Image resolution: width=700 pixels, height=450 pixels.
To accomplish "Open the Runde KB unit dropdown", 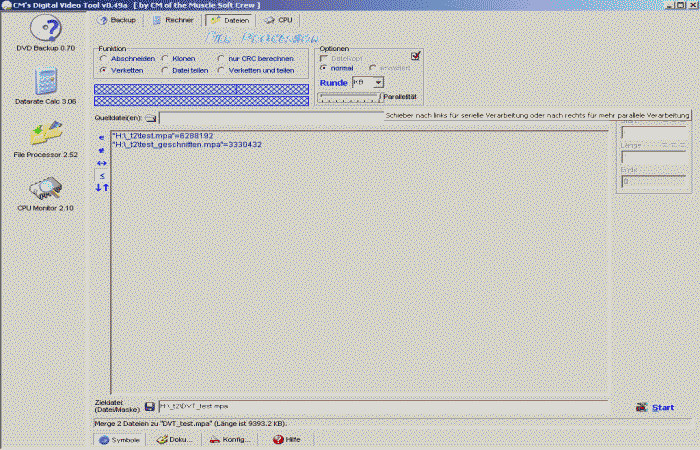I will 367,82.
